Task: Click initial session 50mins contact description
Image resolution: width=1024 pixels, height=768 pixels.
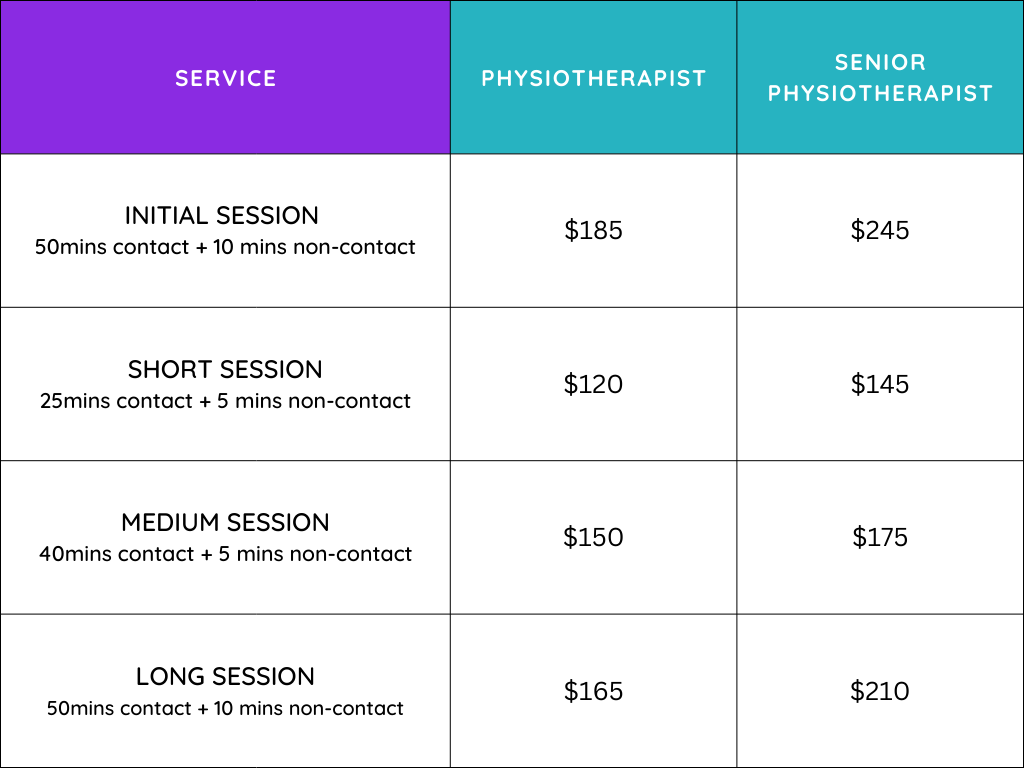Action: pyautogui.click(x=225, y=247)
